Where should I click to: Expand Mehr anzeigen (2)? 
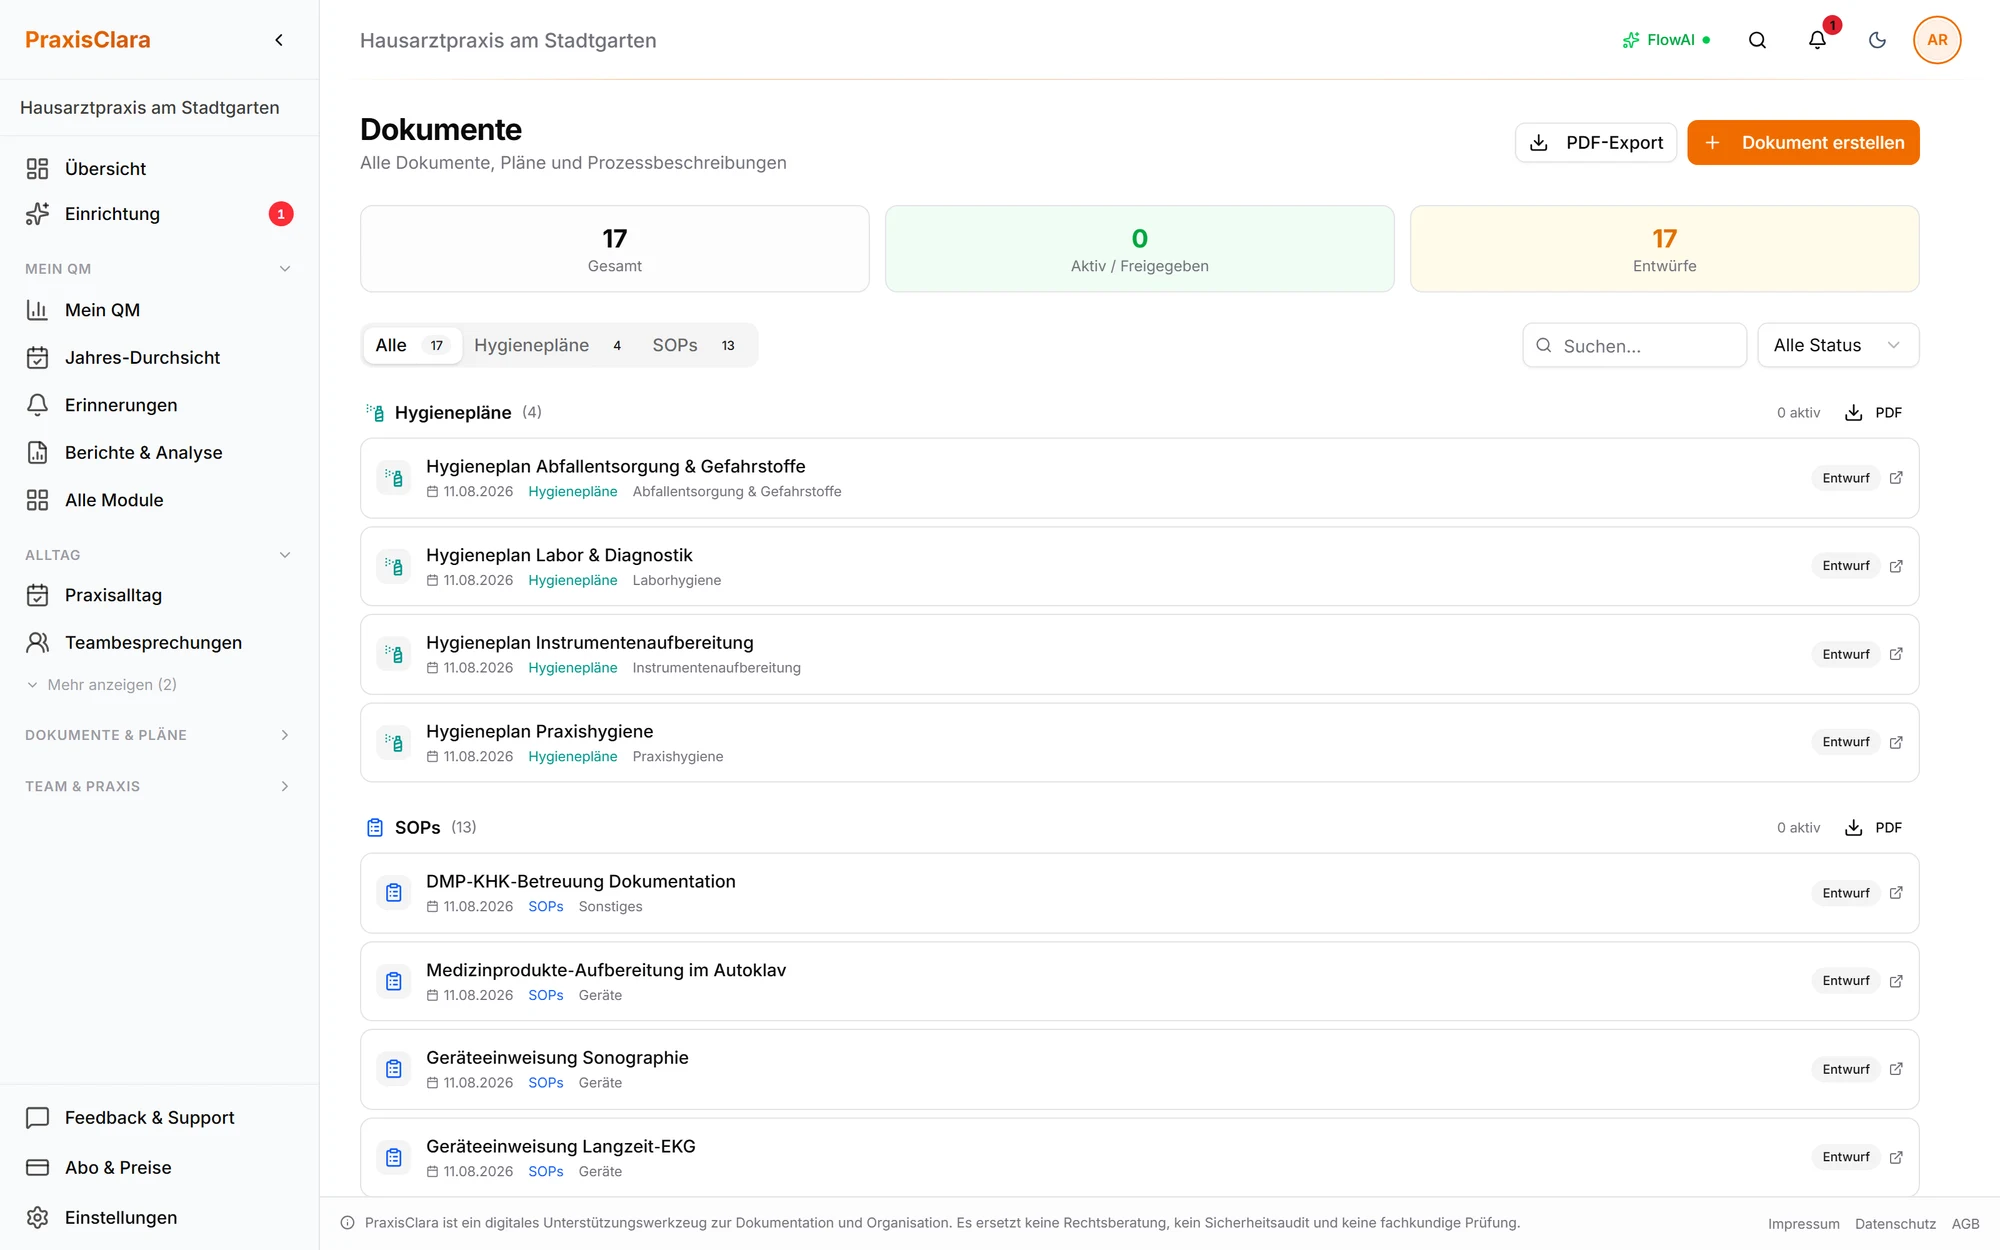click(x=101, y=685)
